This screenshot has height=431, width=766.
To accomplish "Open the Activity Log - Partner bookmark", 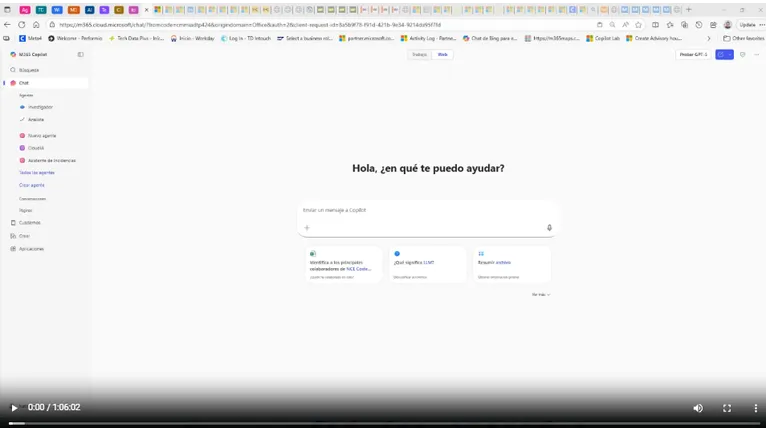I will tap(428, 38).
